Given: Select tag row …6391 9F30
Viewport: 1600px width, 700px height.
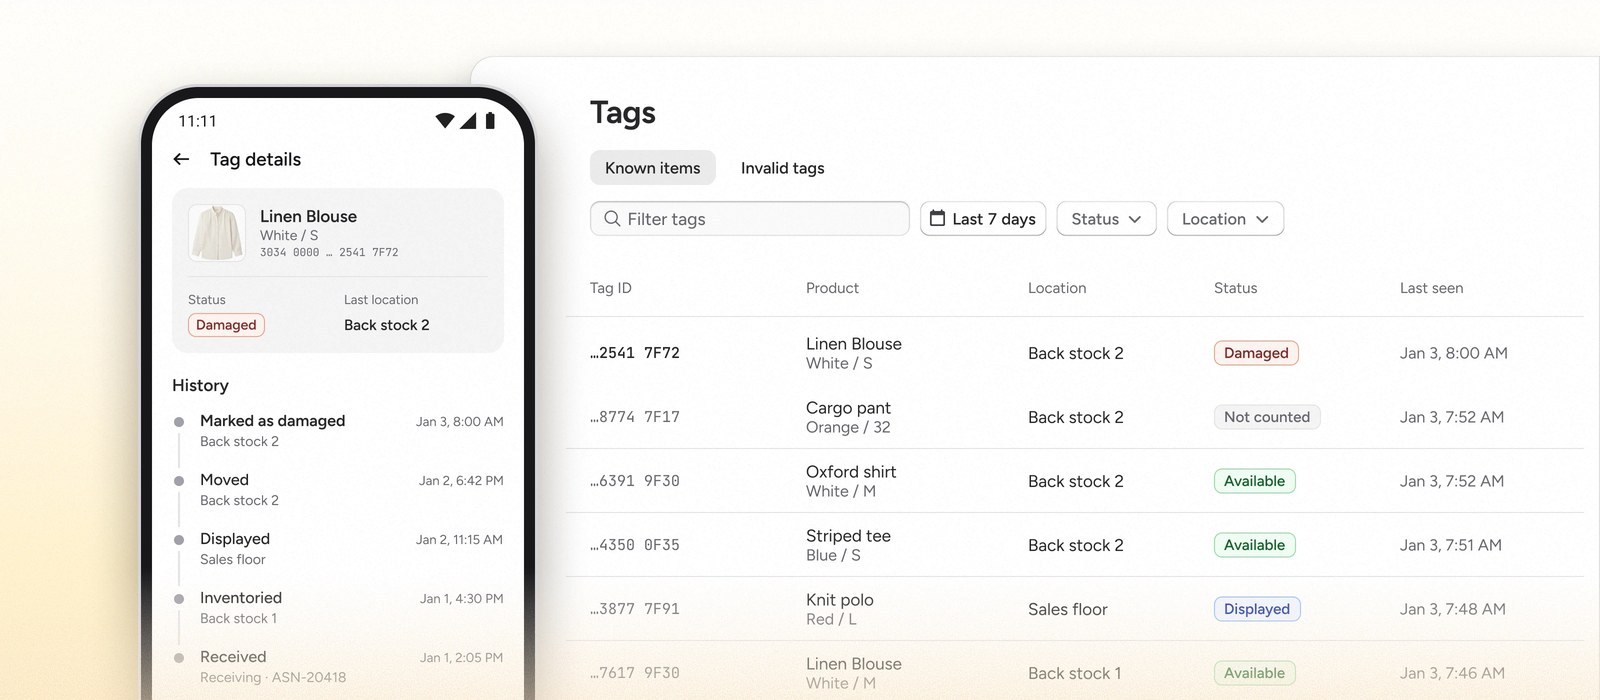Looking at the screenshot, I should tap(1075, 481).
